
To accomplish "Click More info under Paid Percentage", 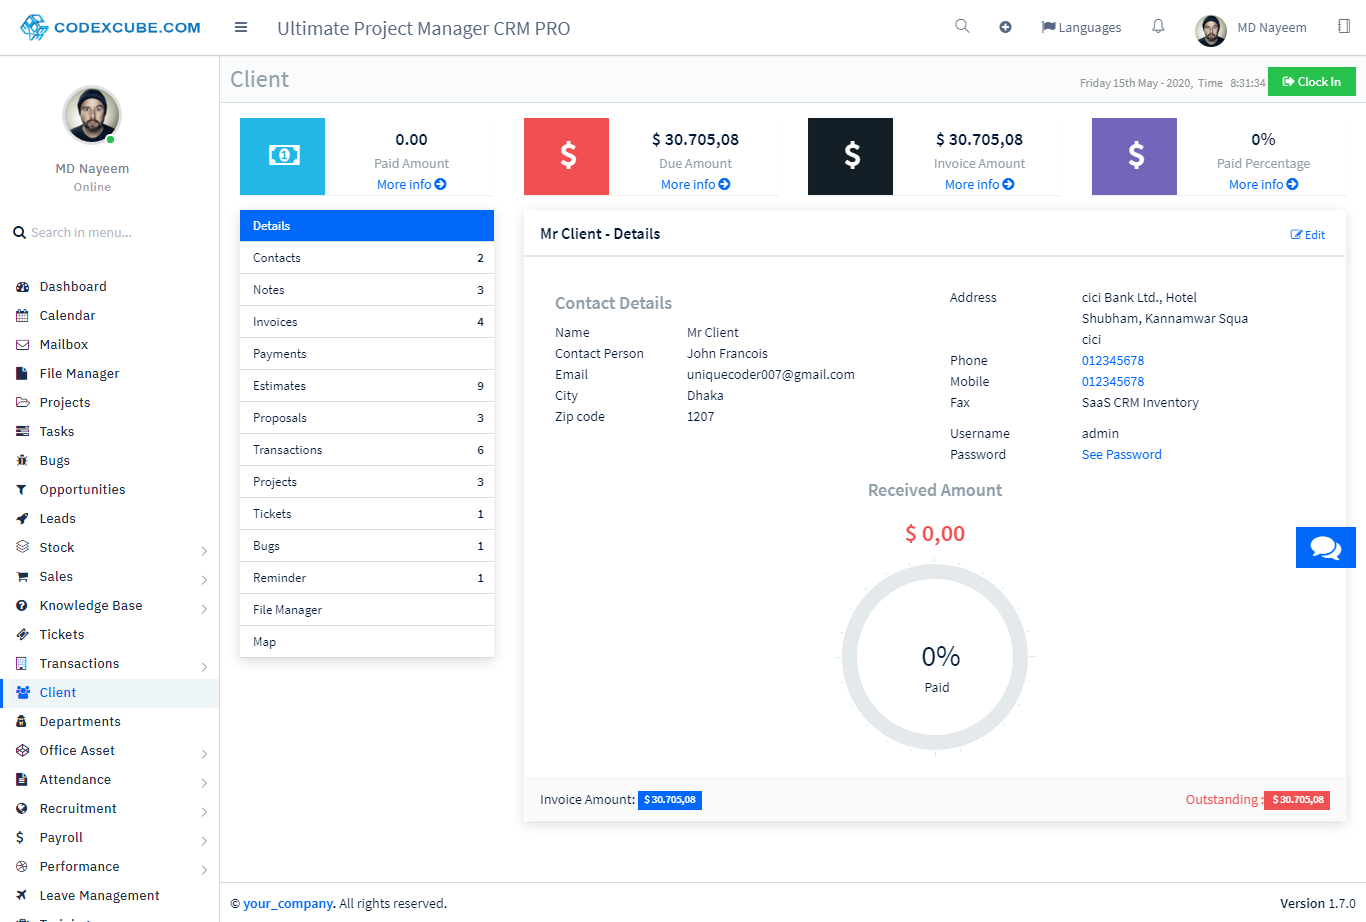I will pyautogui.click(x=1263, y=185).
